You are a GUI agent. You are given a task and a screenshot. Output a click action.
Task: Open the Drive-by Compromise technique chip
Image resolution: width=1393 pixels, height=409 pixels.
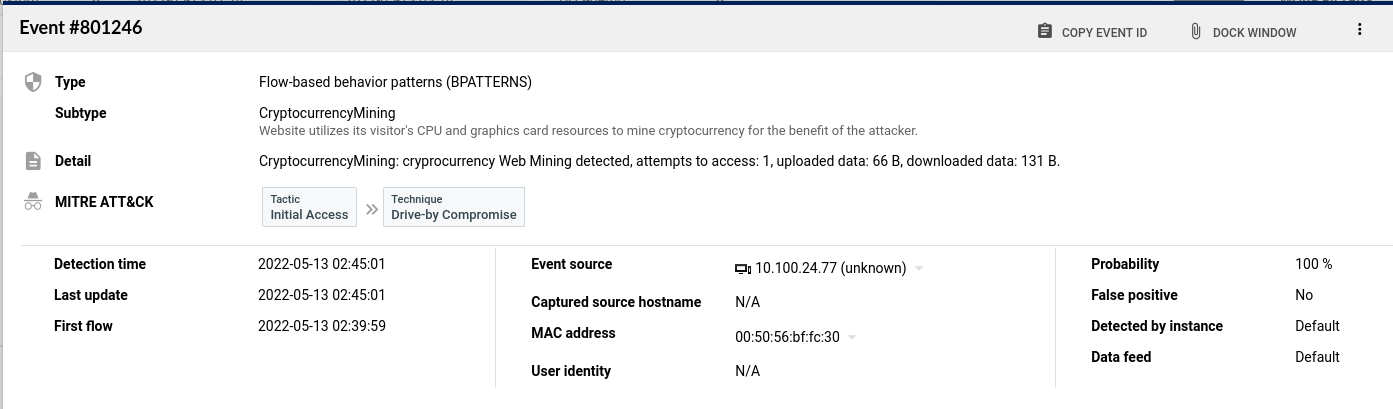coord(454,207)
